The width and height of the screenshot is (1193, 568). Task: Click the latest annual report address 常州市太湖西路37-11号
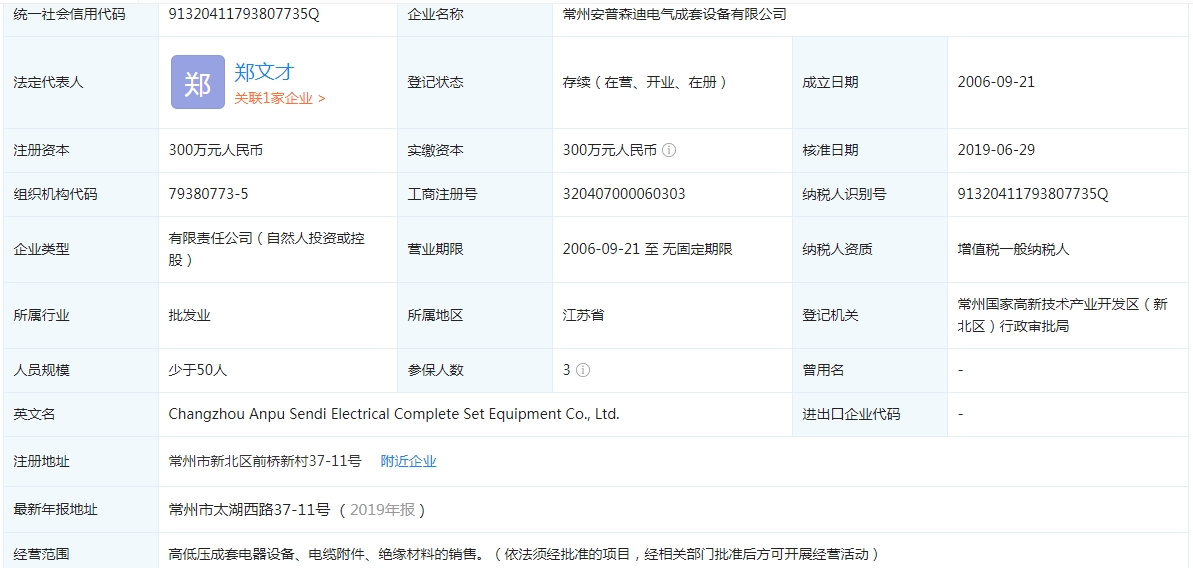[249, 510]
